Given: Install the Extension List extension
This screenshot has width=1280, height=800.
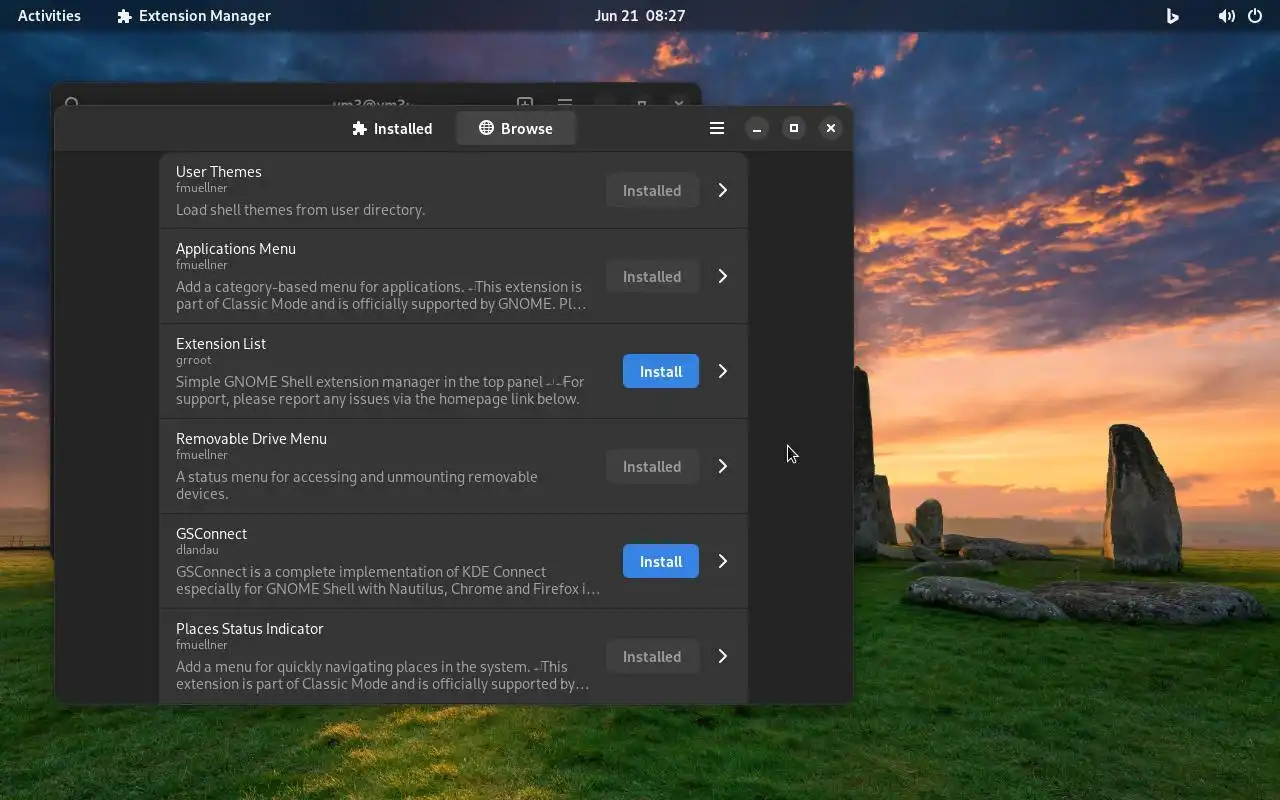Looking at the screenshot, I should coord(661,371).
